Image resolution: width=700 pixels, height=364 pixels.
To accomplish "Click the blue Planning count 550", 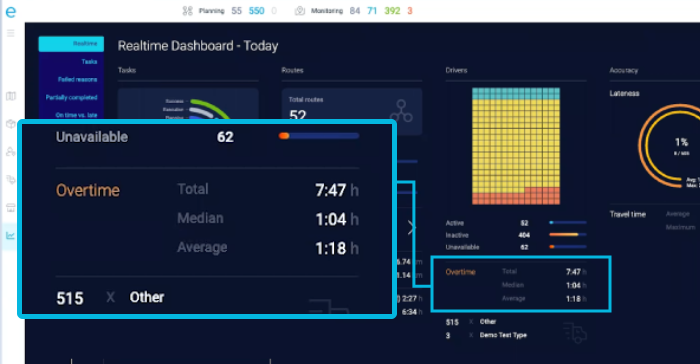I will click(x=256, y=11).
